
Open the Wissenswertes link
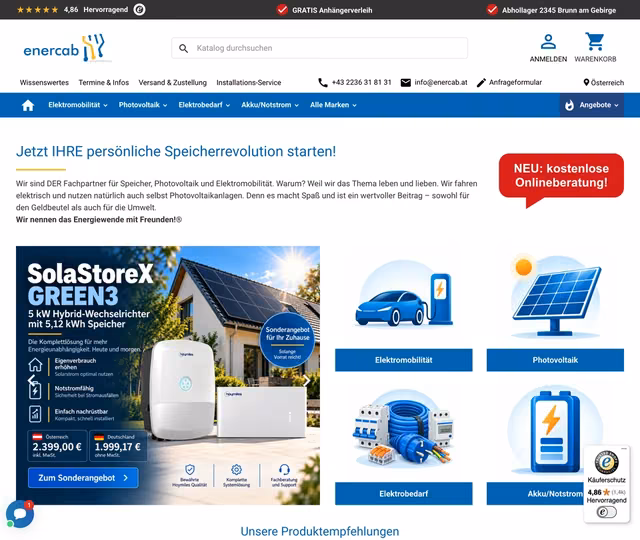pyautogui.click(x=44, y=83)
